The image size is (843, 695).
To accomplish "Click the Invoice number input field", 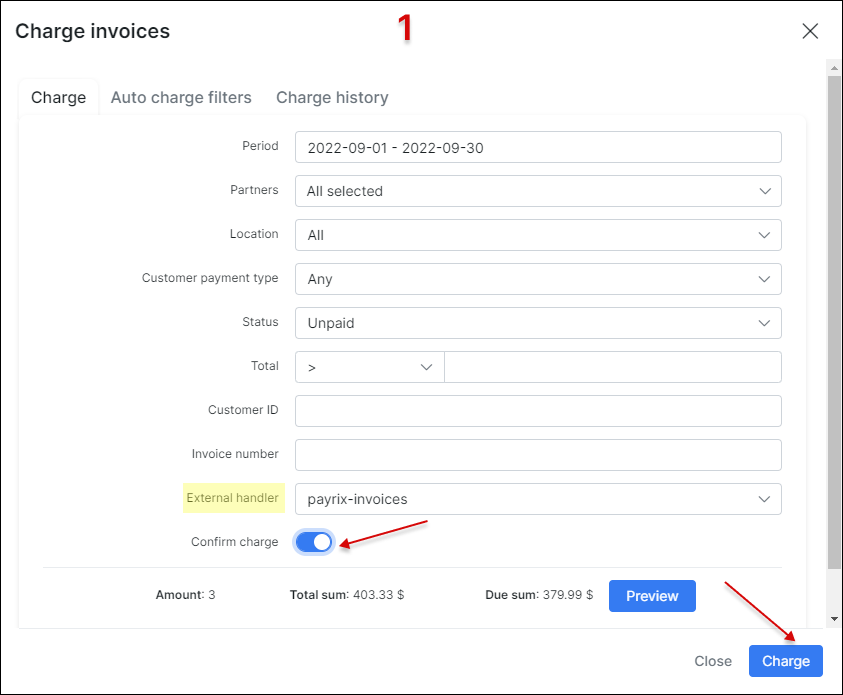I will click(538, 455).
